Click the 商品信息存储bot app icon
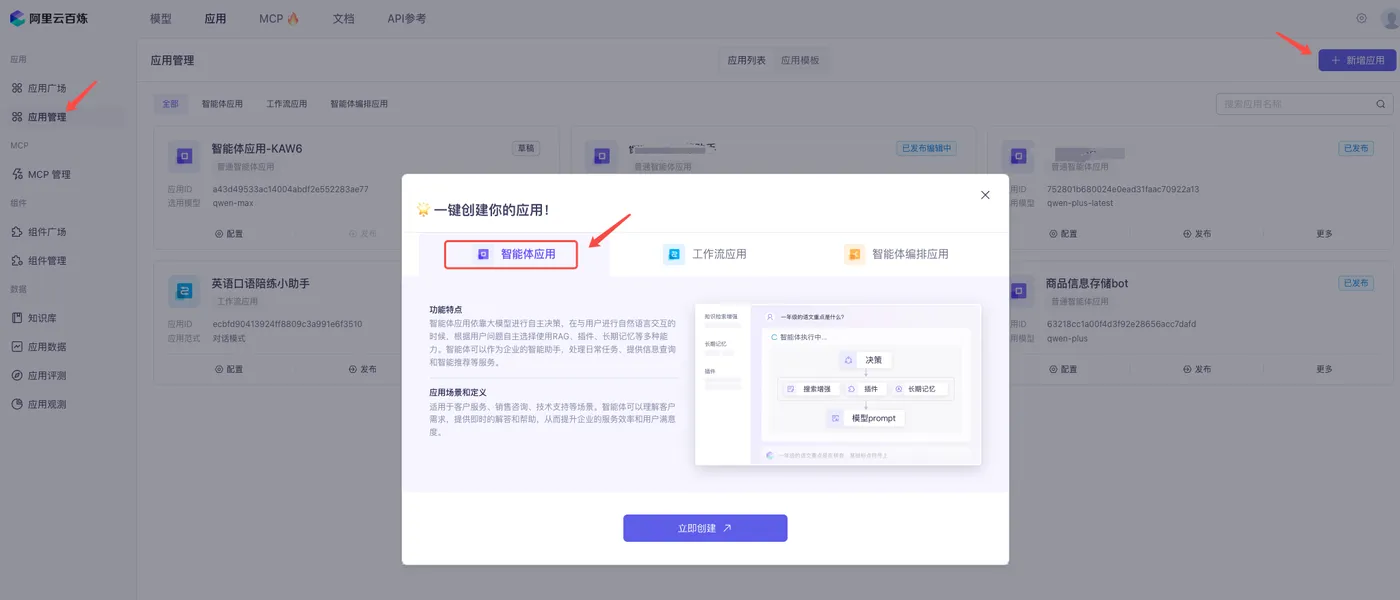 [x=1018, y=291]
